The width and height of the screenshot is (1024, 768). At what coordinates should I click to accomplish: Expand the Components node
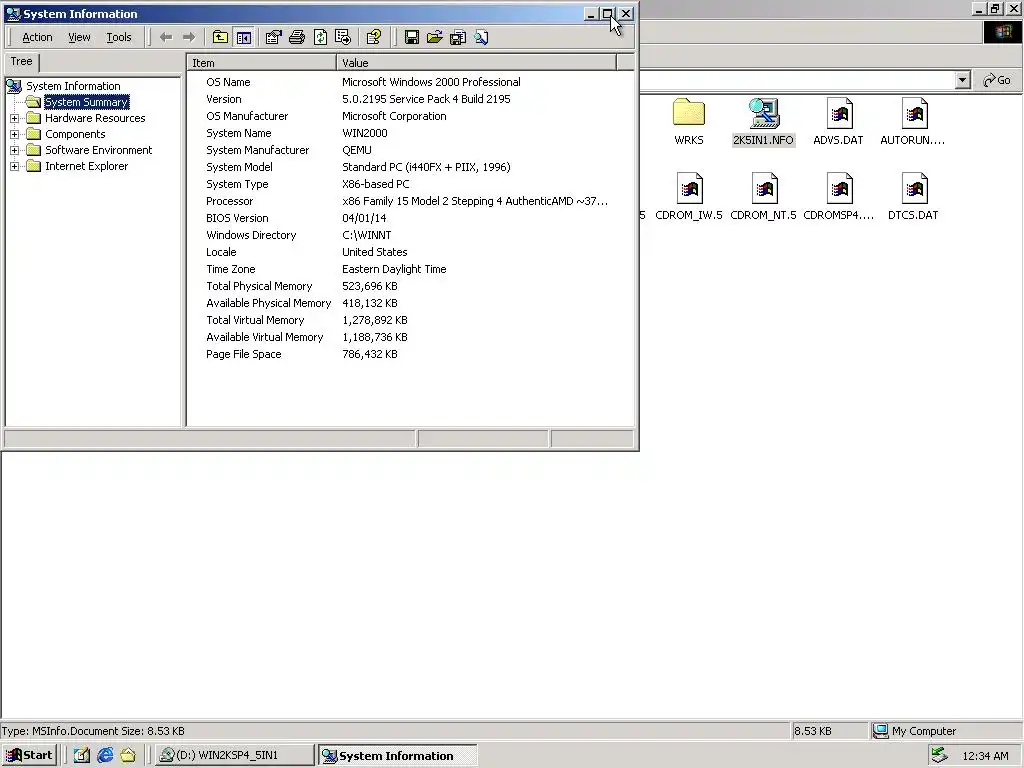tap(14, 135)
